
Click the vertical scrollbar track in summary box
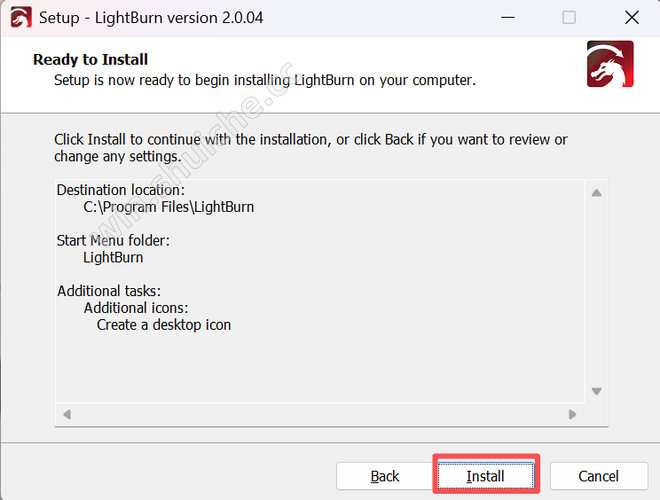tap(596, 290)
